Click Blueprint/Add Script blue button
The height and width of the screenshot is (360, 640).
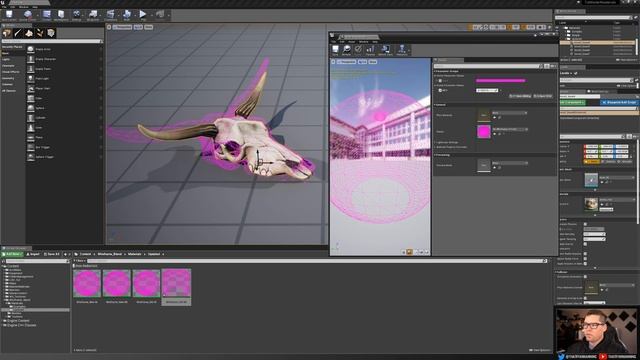[619, 102]
